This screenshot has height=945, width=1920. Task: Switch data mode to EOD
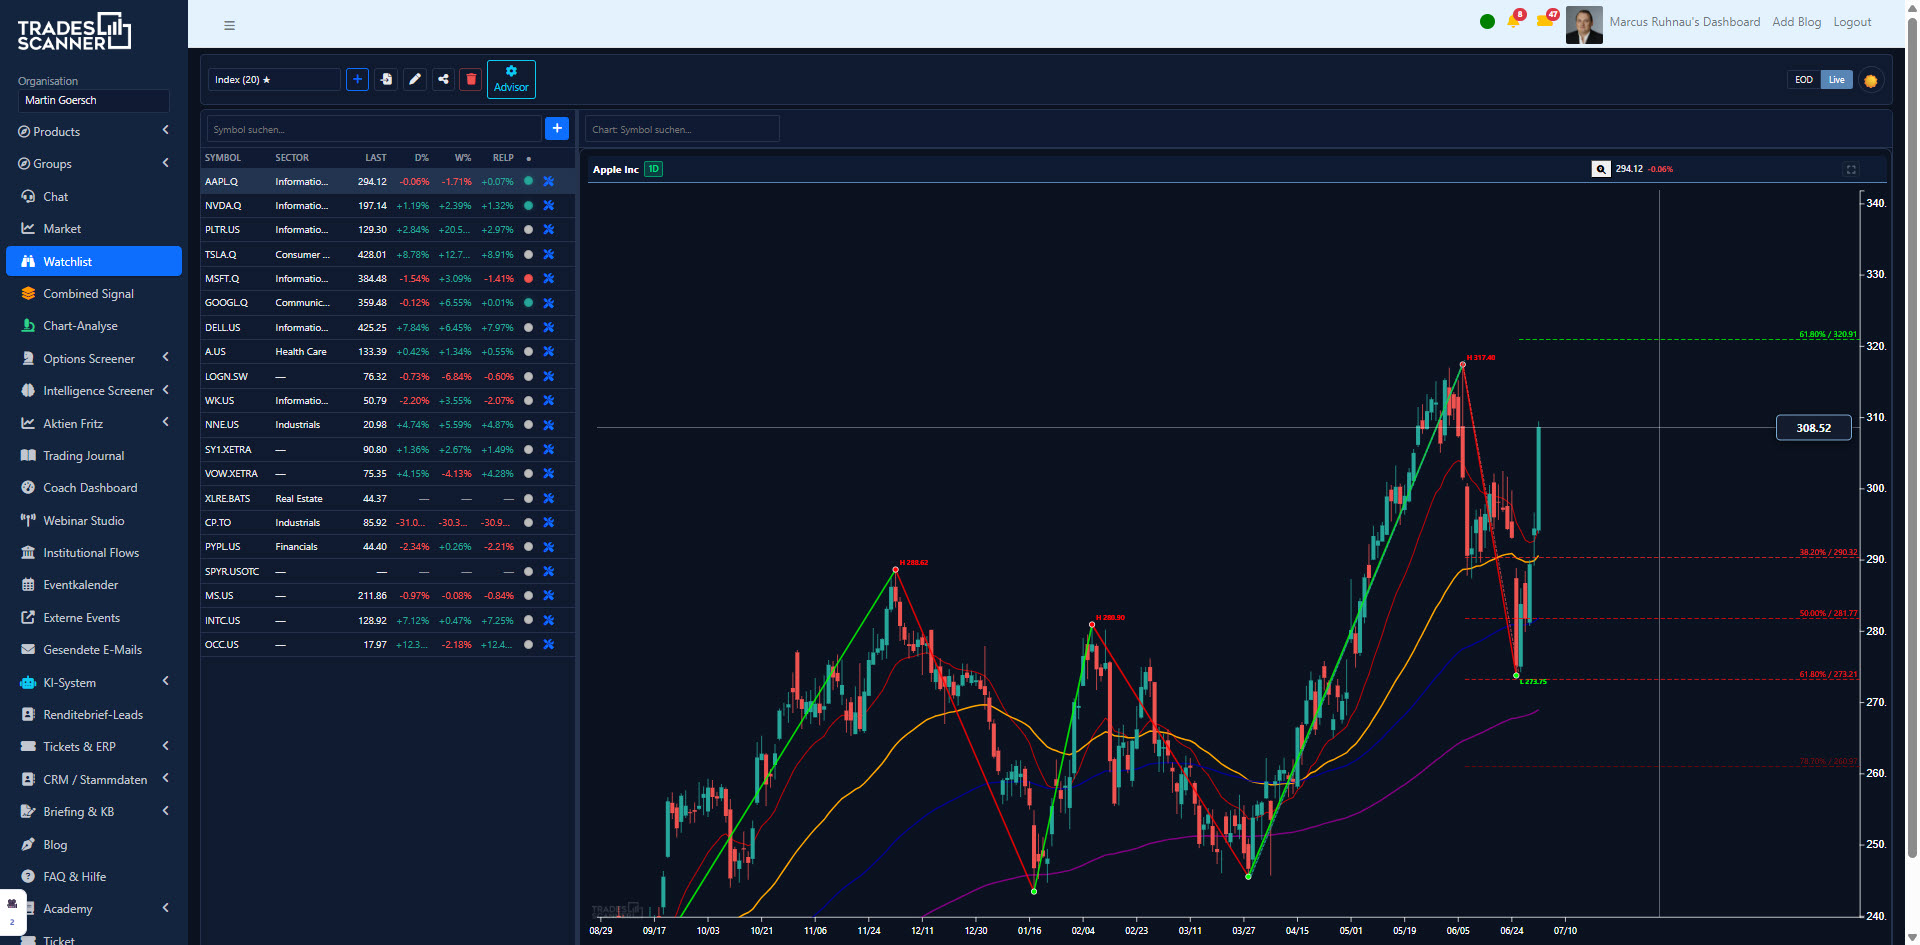pyautogui.click(x=1804, y=80)
